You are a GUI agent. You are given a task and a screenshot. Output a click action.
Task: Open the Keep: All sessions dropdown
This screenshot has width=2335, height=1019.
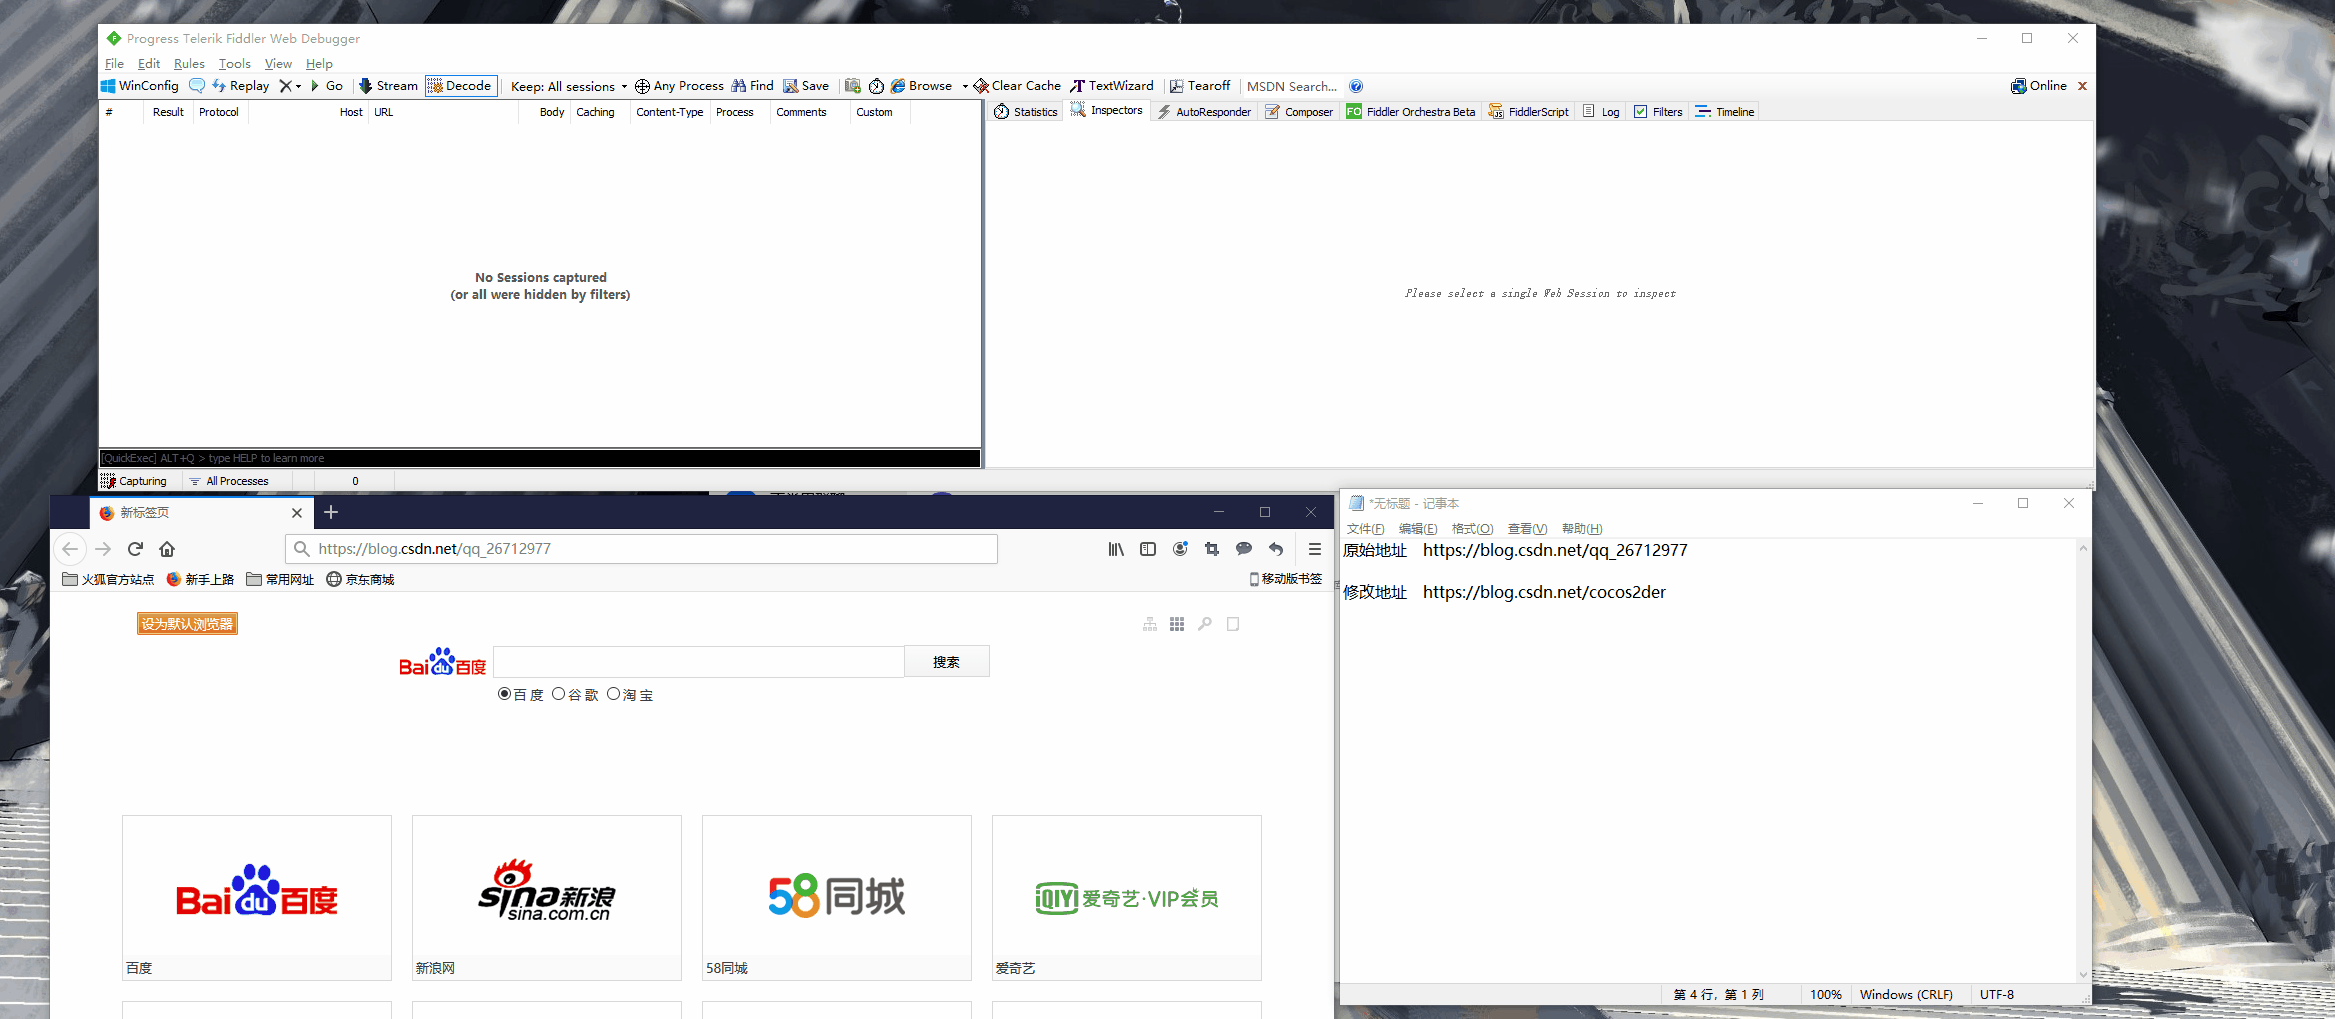tap(567, 86)
